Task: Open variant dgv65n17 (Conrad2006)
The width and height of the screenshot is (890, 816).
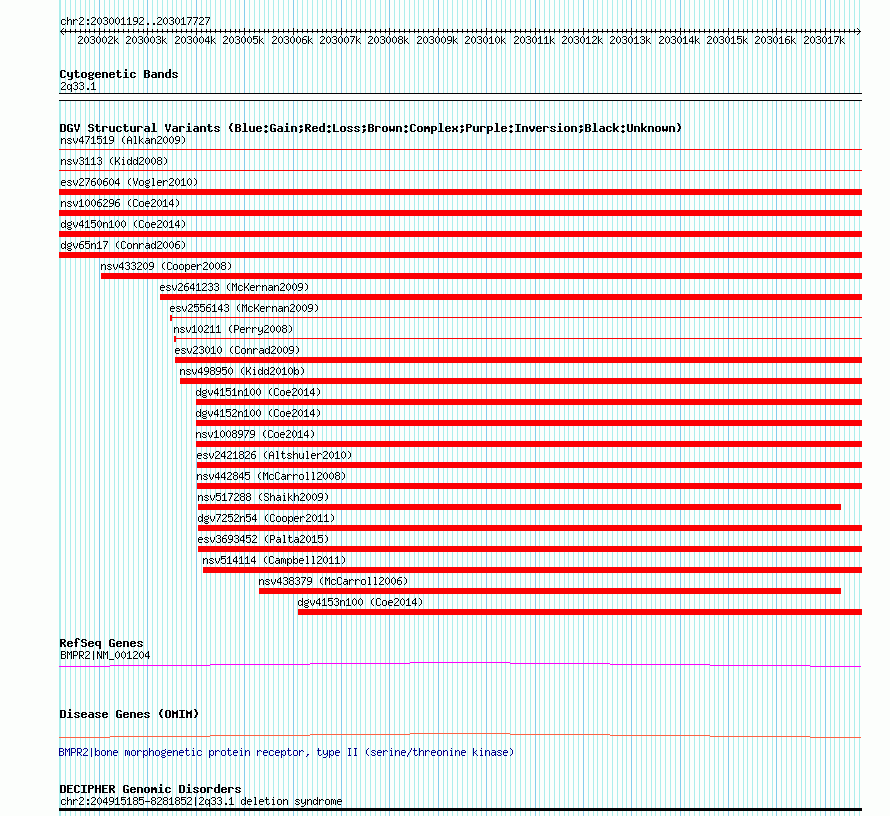Action: (x=123, y=245)
